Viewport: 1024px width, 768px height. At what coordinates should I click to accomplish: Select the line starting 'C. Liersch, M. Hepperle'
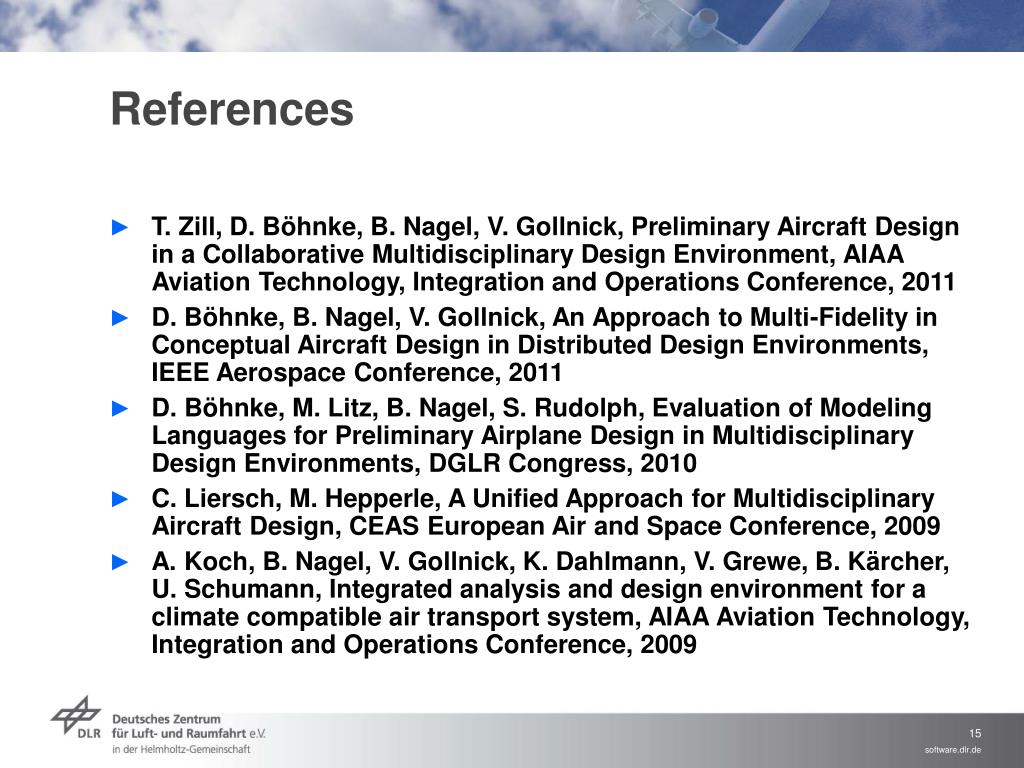543,498
